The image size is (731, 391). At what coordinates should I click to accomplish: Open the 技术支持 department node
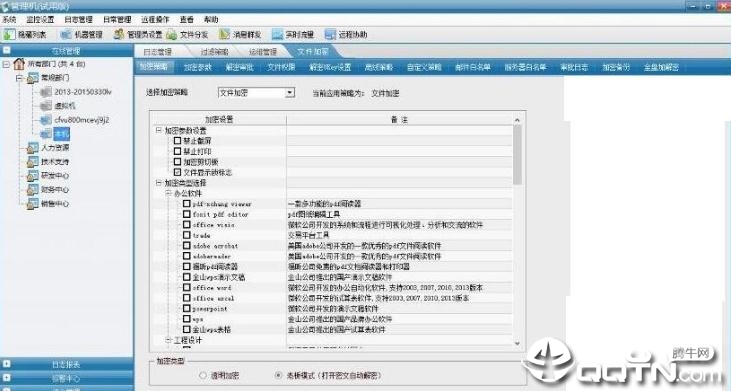pyautogui.click(x=55, y=162)
